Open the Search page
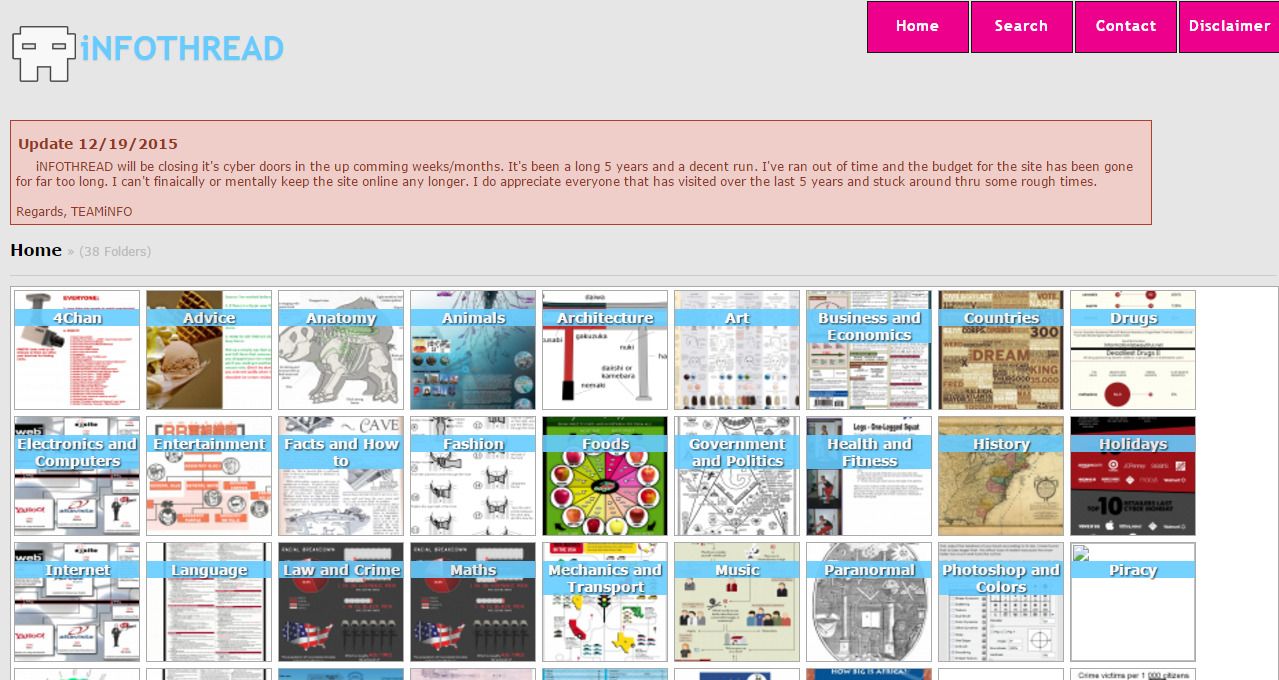This screenshot has height=680, width=1279. (1021, 26)
